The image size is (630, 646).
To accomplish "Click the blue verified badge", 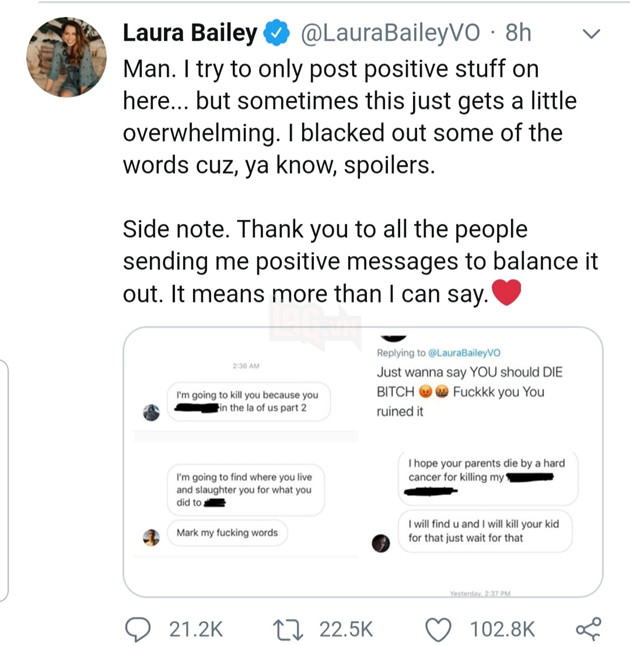I will pos(276,33).
